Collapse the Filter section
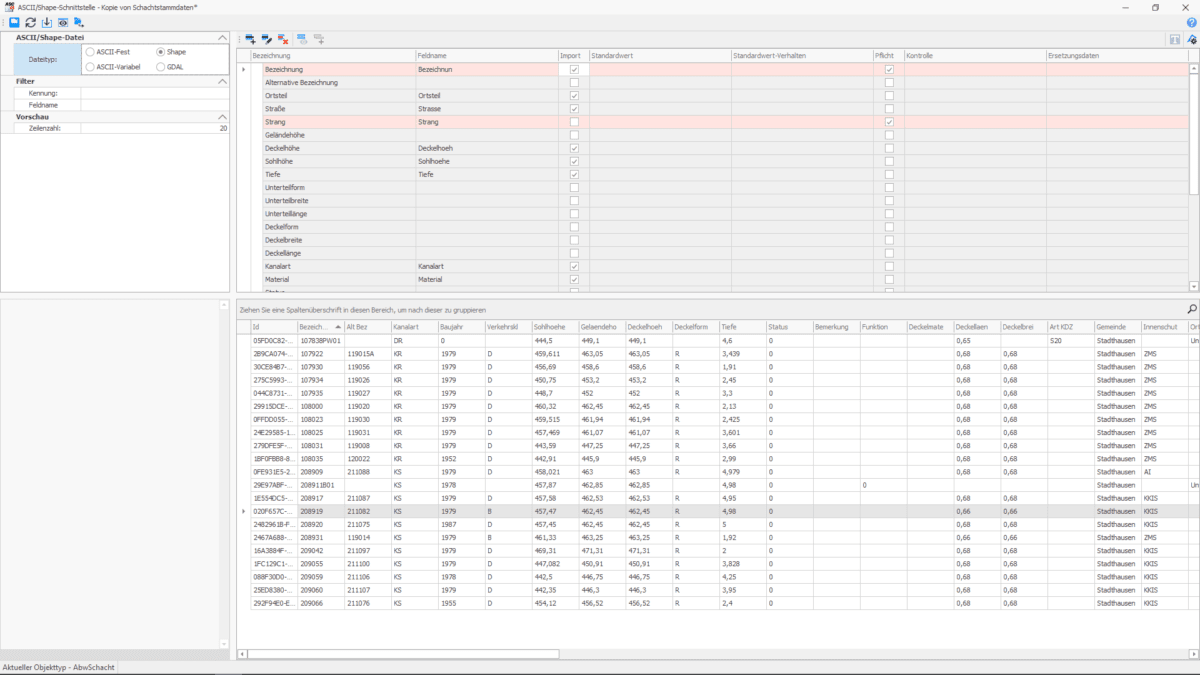Image resolution: width=1200 pixels, height=675 pixels. [x=222, y=81]
